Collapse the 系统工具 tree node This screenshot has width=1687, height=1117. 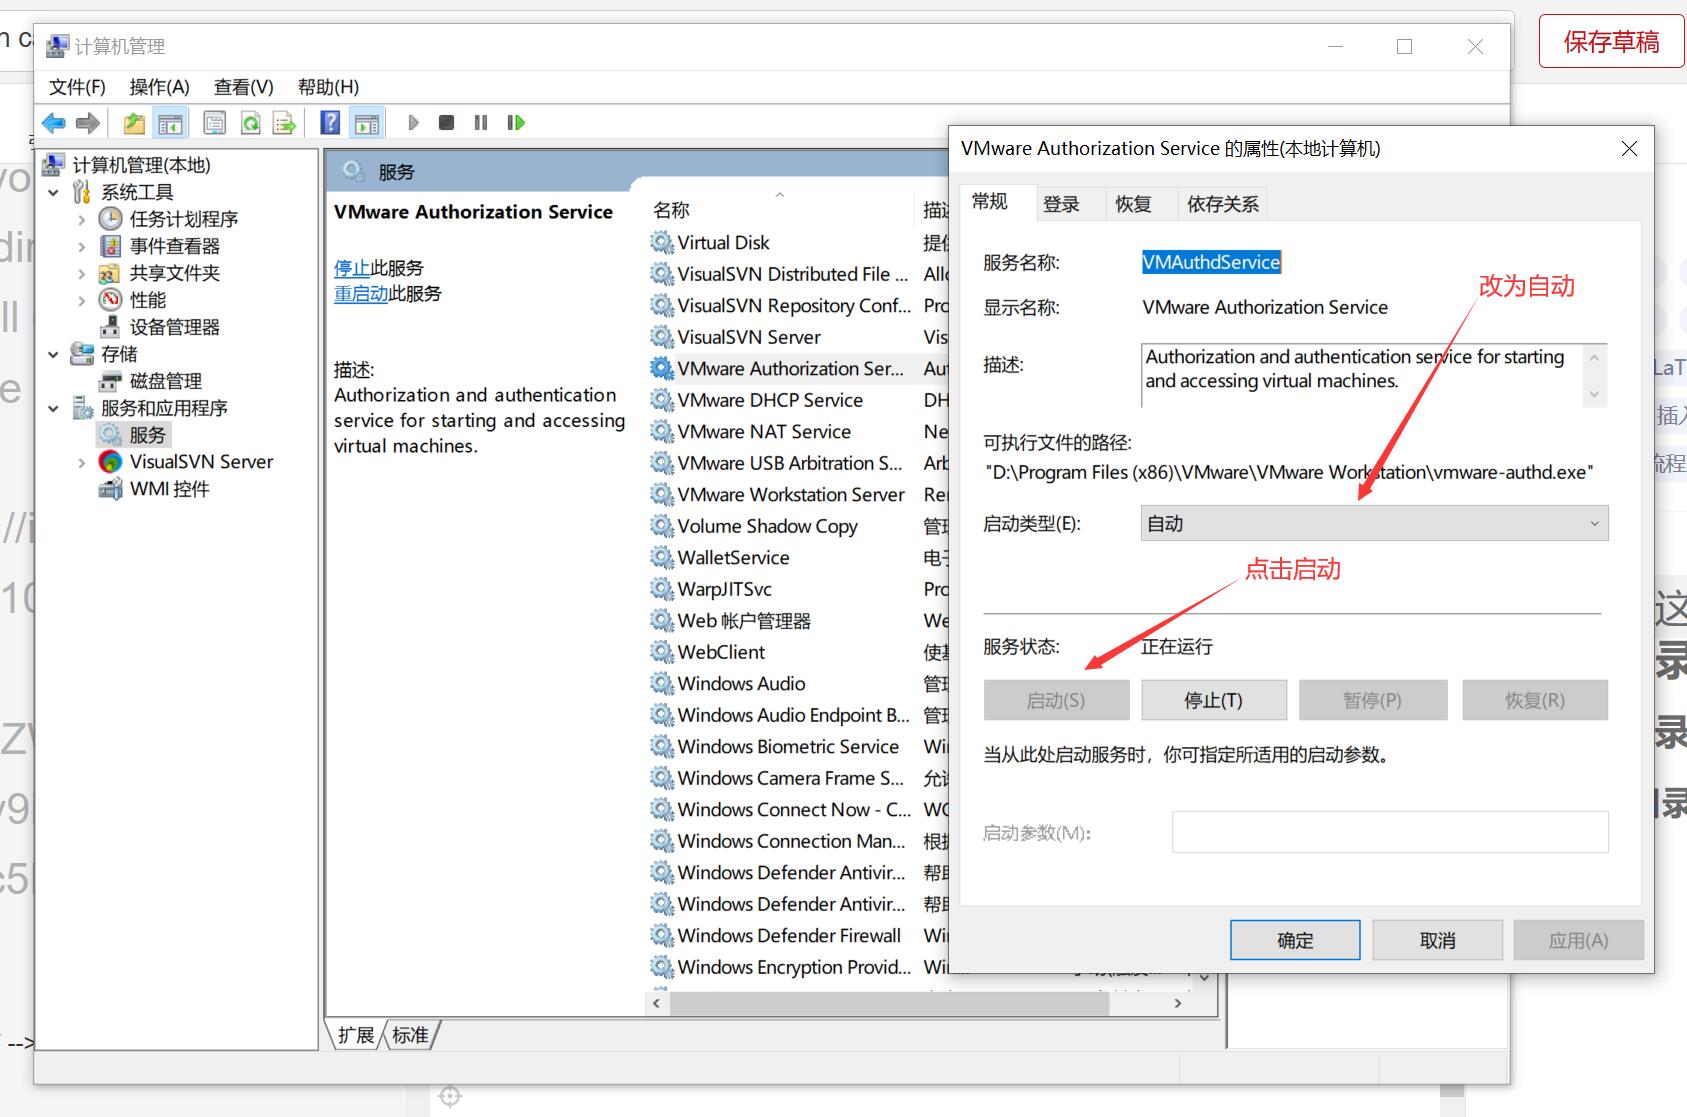click(x=54, y=192)
